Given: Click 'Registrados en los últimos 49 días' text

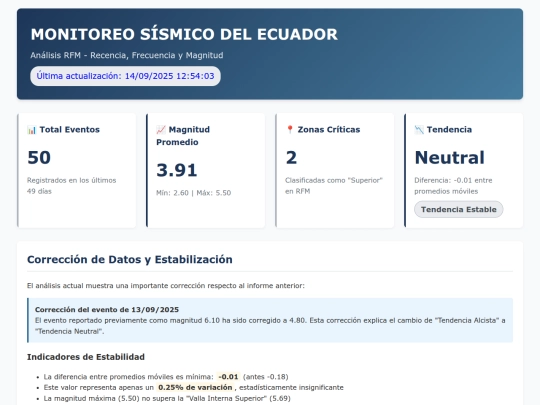Looking at the screenshot, I should (72, 186).
